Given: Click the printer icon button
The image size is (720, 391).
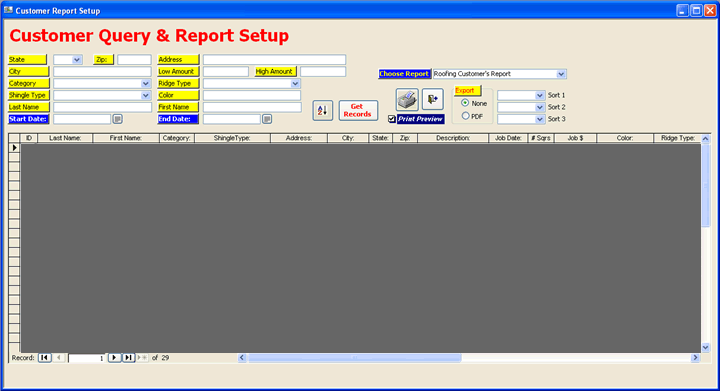Looking at the screenshot, I should pos(407,100).
